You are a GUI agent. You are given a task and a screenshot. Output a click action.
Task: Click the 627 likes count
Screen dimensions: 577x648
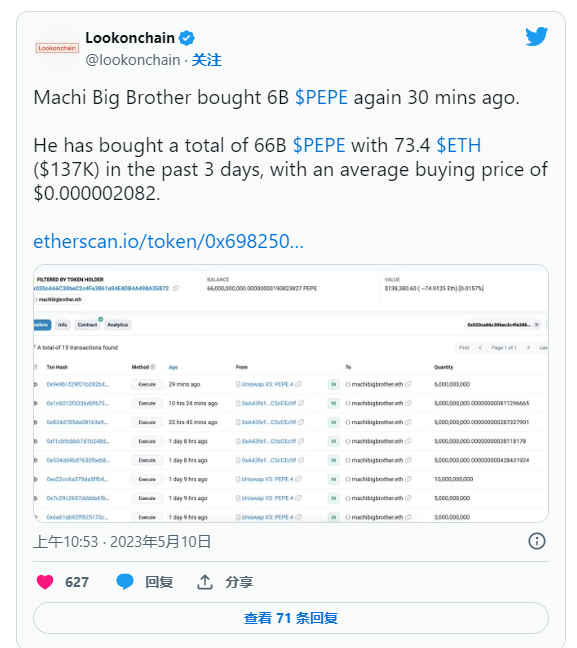[77, 582]
